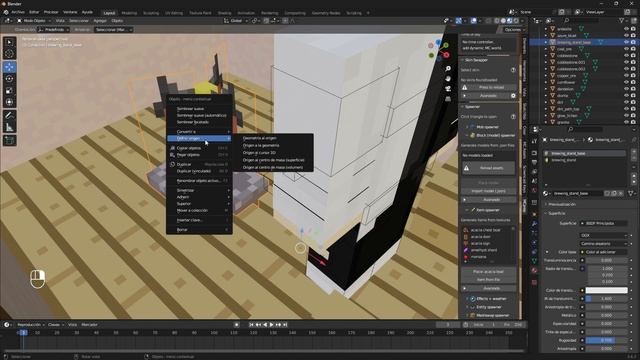Toggle render camera for glow_lichen
The image size is (640, 360).
pos(633,116)
